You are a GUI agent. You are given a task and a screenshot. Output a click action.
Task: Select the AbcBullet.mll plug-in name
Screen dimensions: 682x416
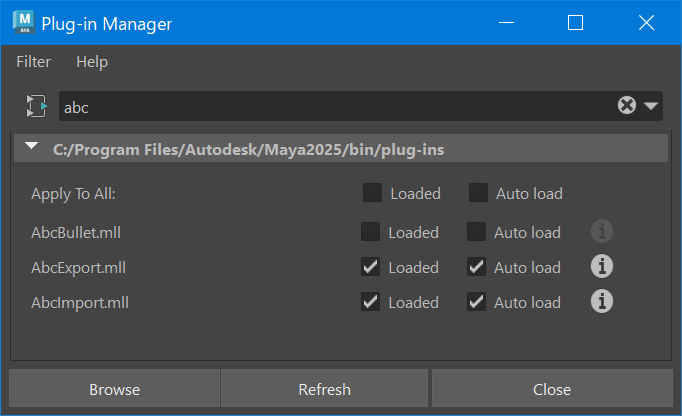76,232
